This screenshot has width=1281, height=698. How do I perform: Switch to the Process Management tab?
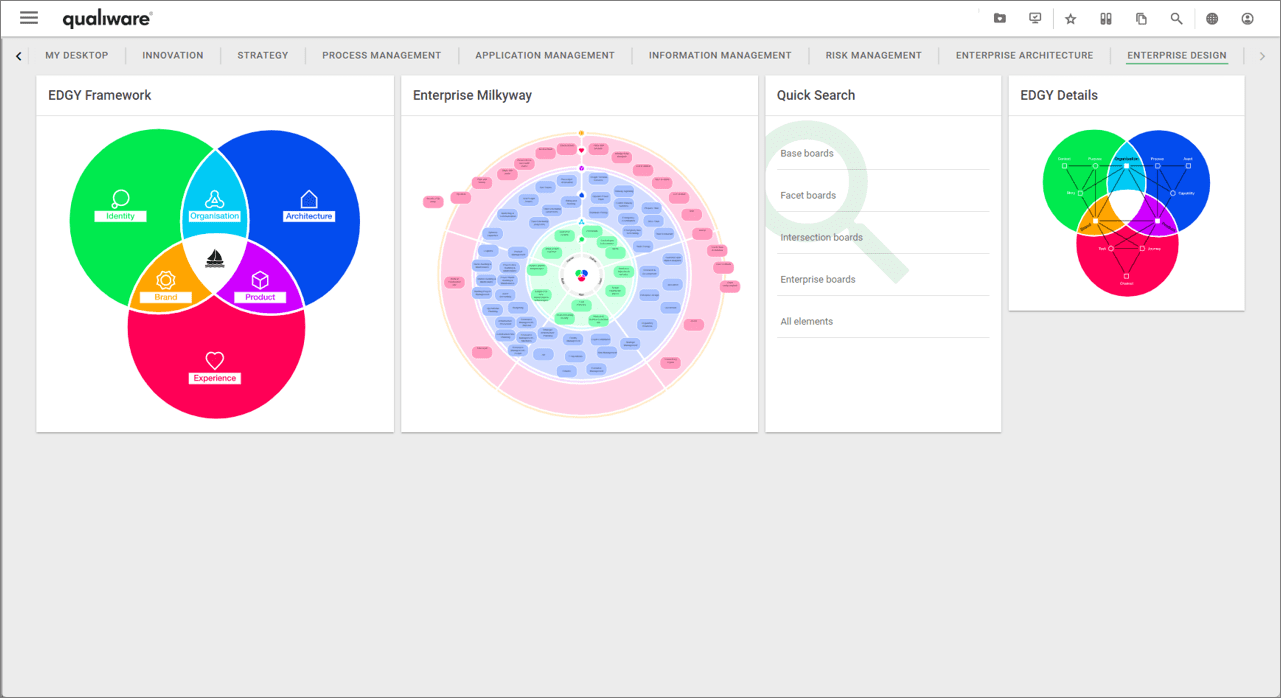[381, 56]
